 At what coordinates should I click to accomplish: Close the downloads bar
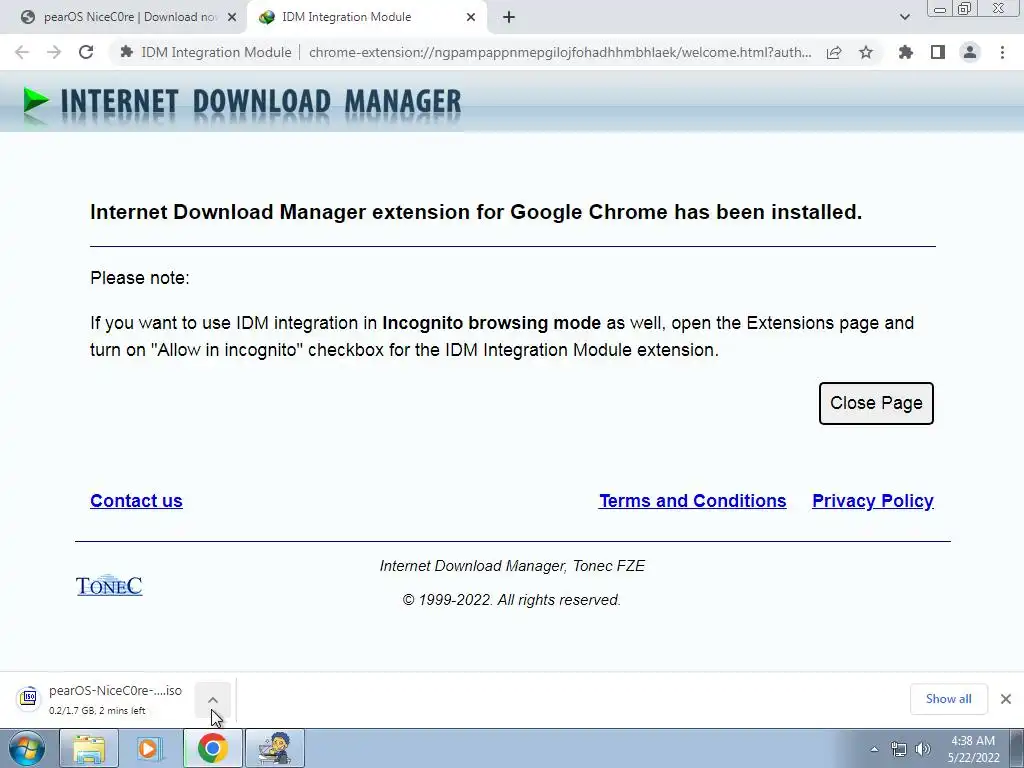[x=1006, y=699]
